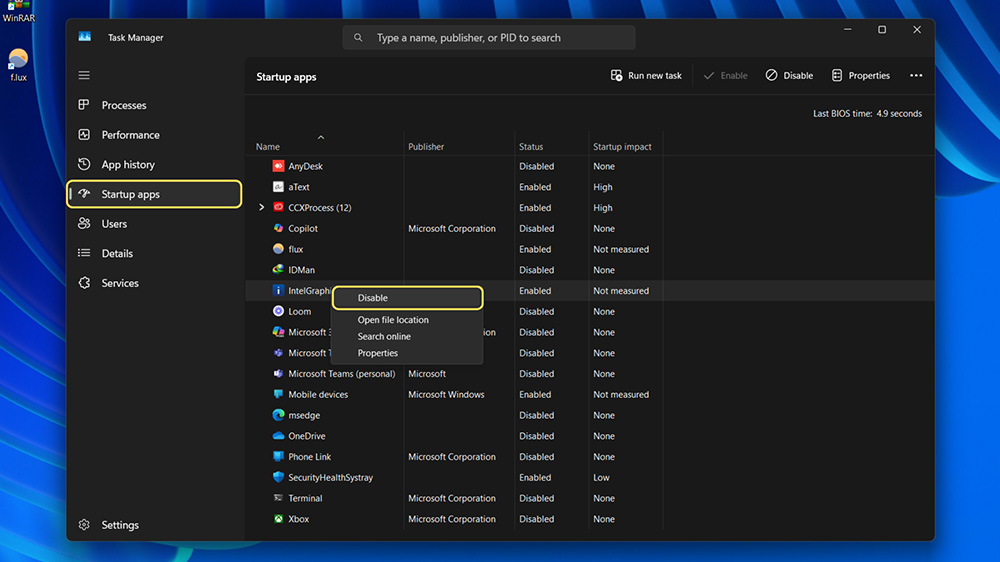This screenshot has height=562, width=1000.
Task: Switch to the Details tab
Action: [x=154, y=253]
